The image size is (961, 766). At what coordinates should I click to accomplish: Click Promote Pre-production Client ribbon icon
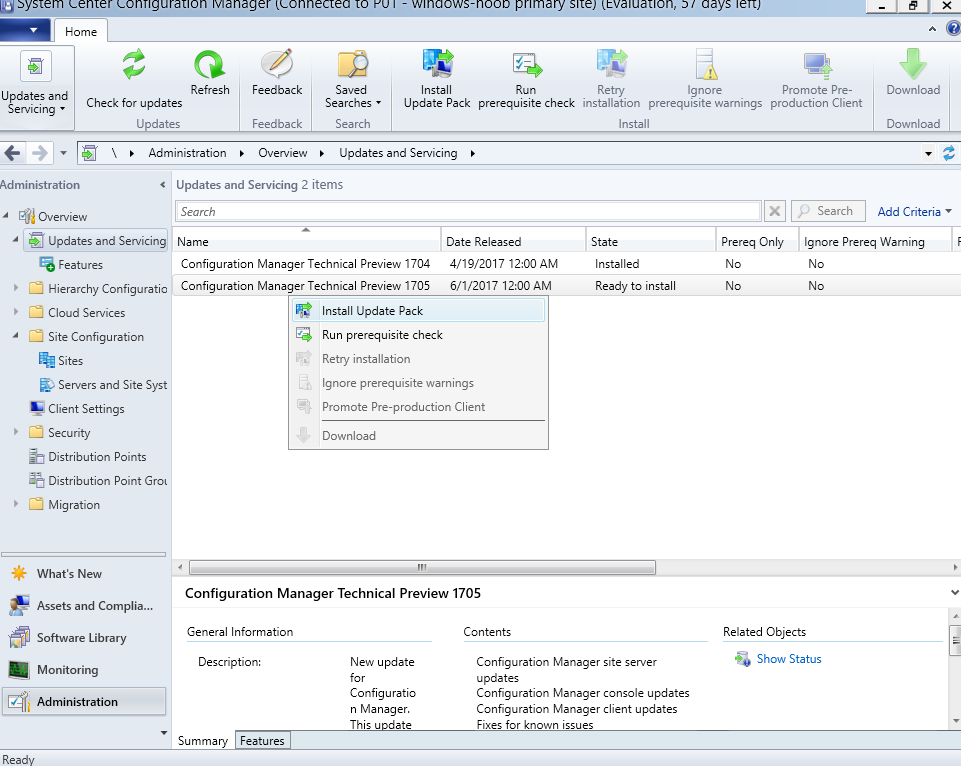pyautogui.click(x=816, y=65)
